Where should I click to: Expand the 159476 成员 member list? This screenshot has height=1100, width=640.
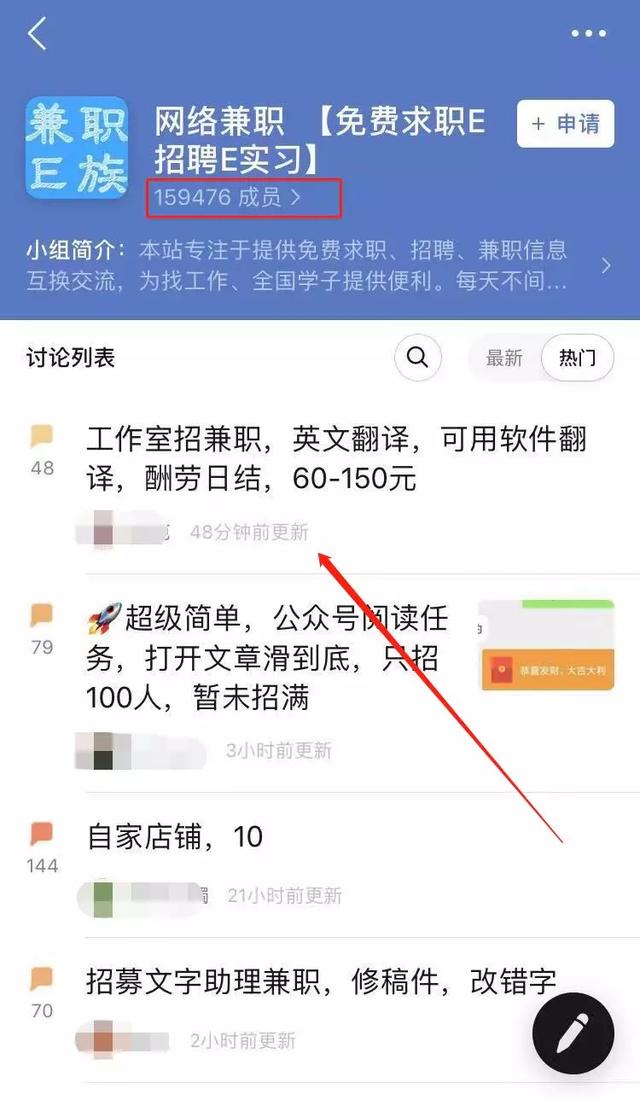[x=227, y=197]
